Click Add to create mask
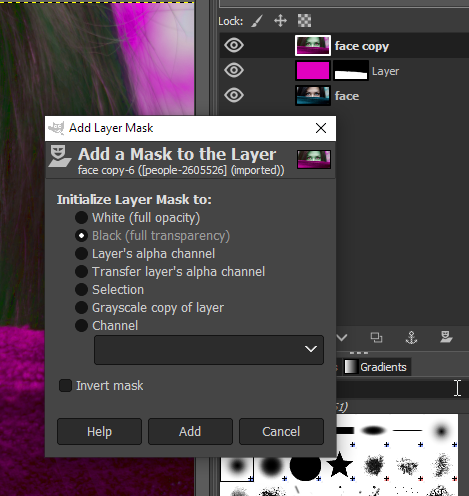Screen dimensions: 469x496 tap(190, 432)
